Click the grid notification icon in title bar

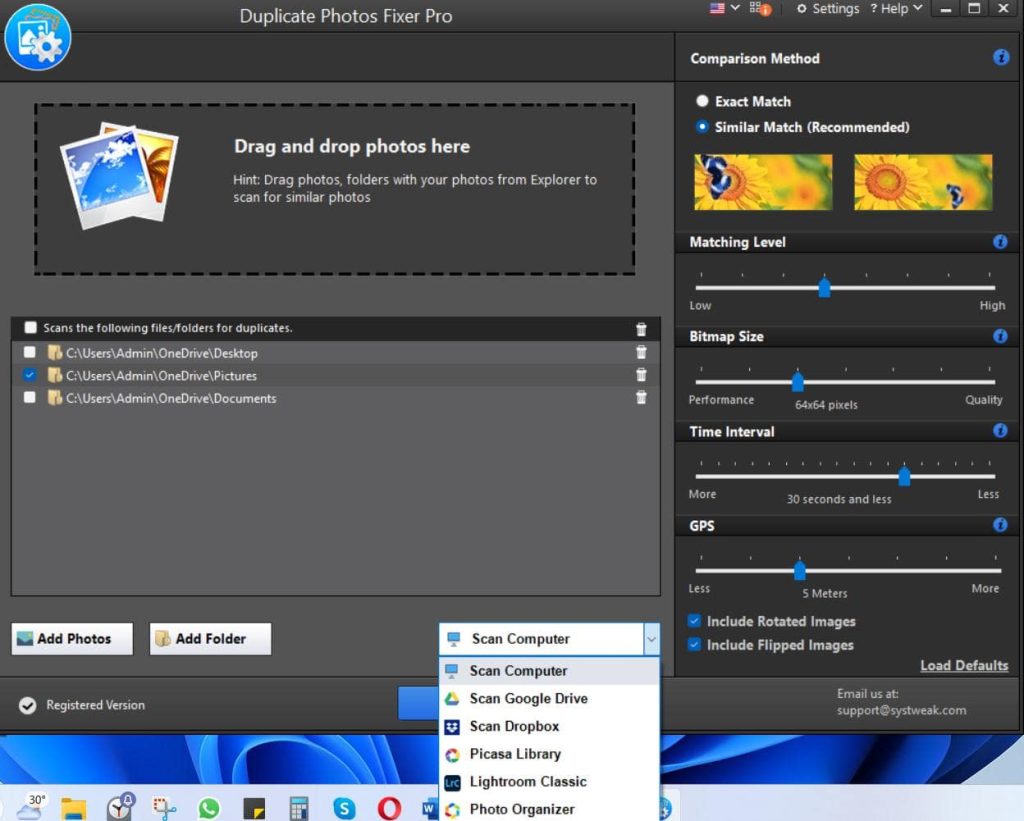(x=760, y=8)
